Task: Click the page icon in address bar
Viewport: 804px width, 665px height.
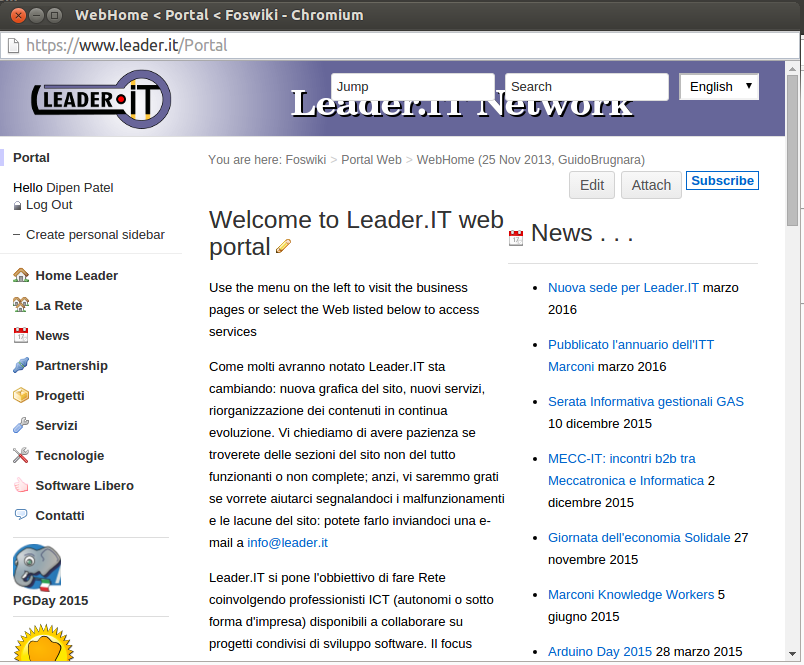Action: (13, 46)
